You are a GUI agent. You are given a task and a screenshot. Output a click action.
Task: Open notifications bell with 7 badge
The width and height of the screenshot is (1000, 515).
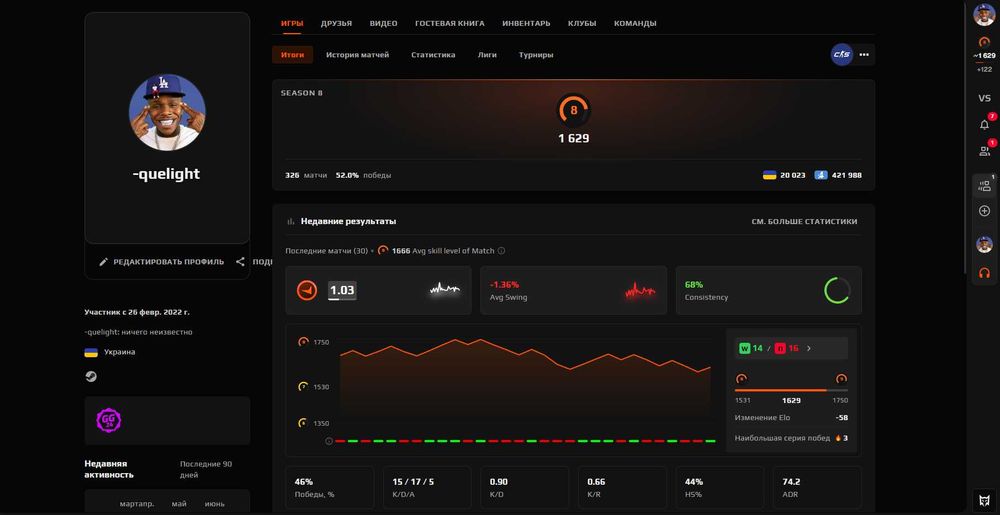pos(984,124)
